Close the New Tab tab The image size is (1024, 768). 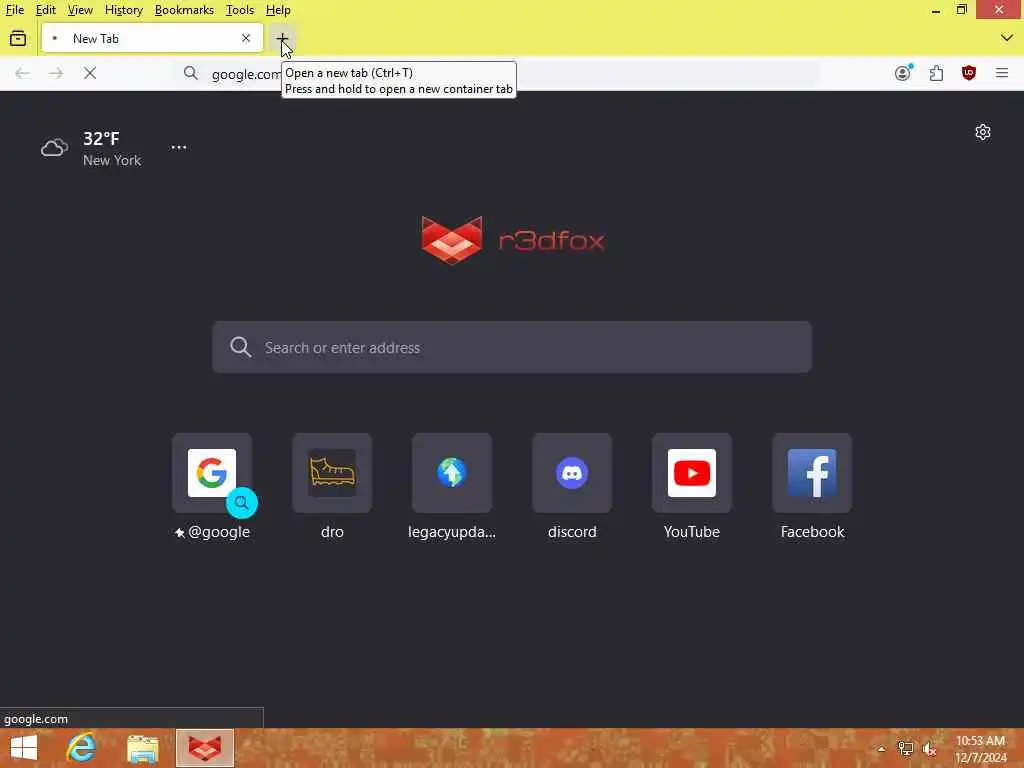click(x=246, y=39)
